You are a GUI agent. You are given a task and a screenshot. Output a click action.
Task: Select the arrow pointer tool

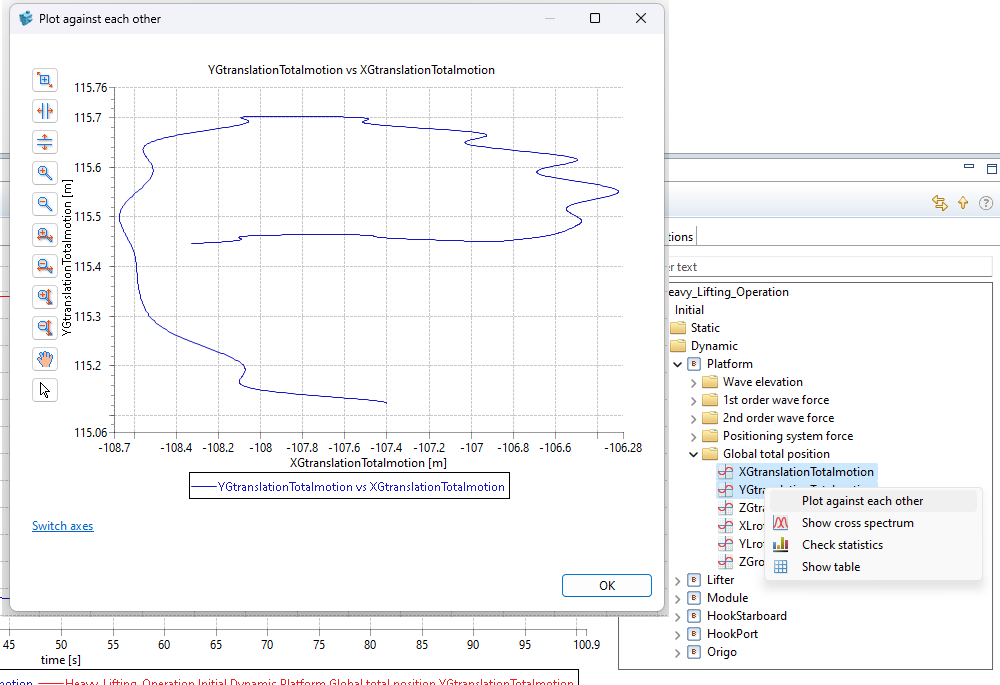click(x=45, y=390)
